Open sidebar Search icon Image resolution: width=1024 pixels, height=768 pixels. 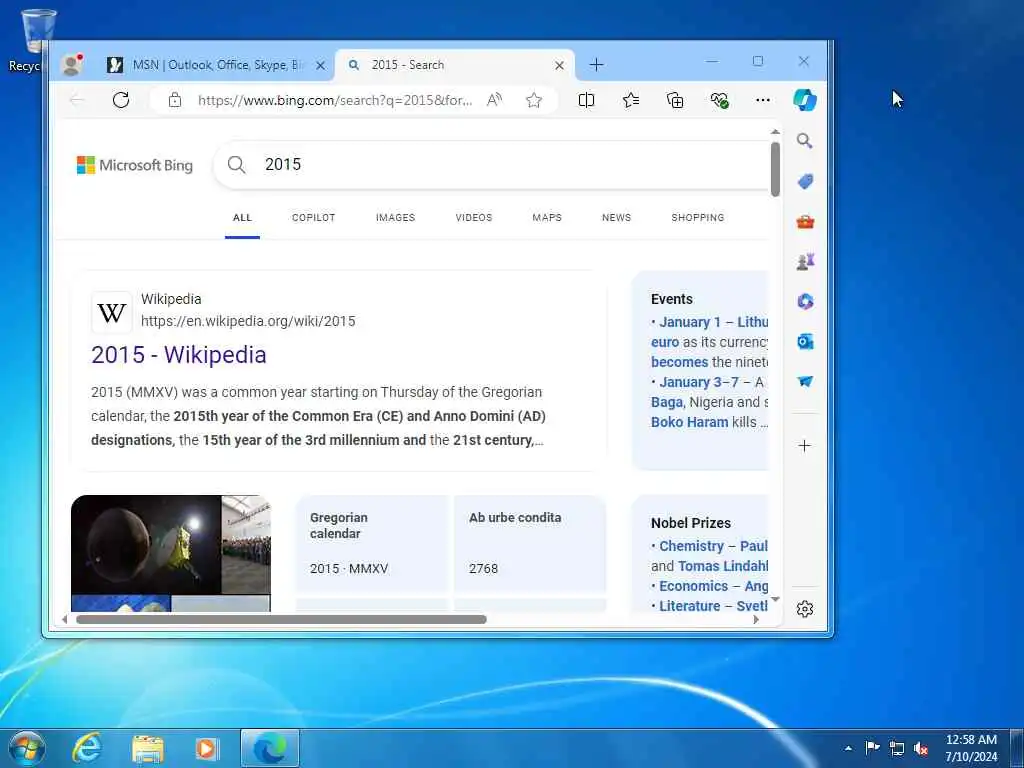[805, 140]
